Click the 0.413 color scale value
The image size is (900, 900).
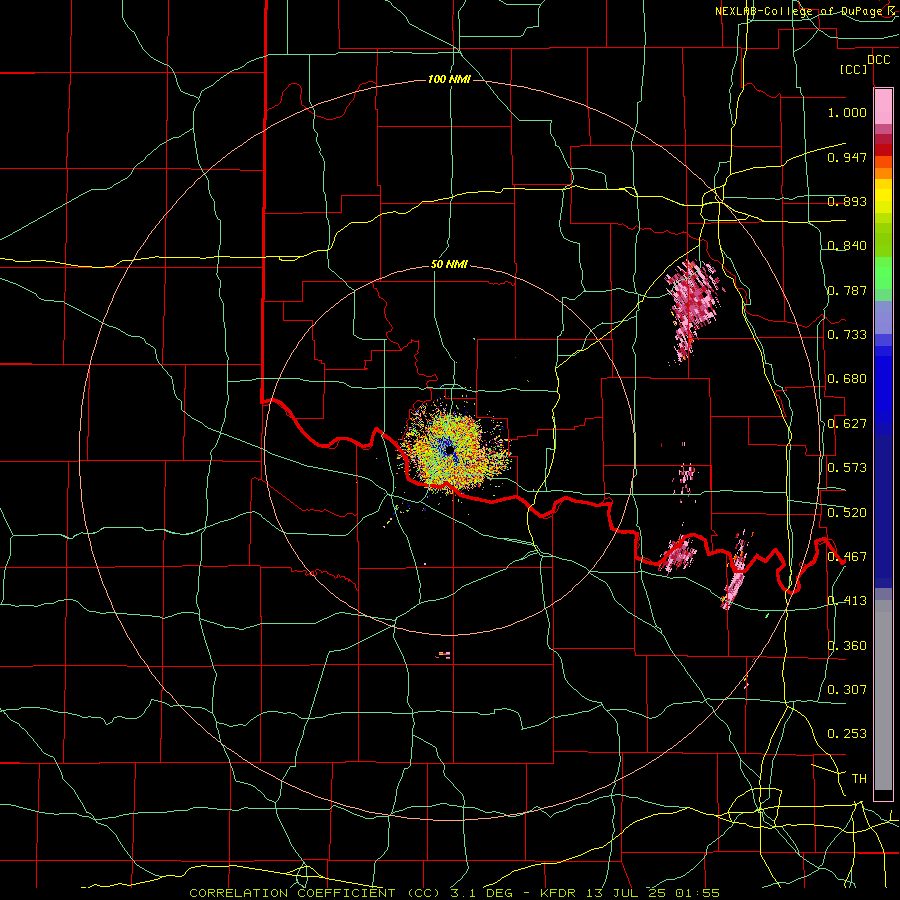click(x=847, y=601)
